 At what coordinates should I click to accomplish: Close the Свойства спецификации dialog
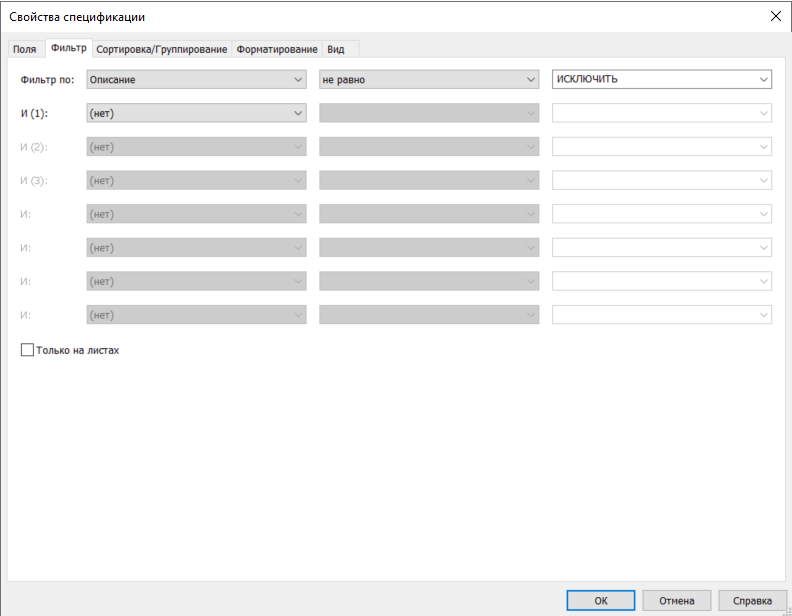coord(775,15)
